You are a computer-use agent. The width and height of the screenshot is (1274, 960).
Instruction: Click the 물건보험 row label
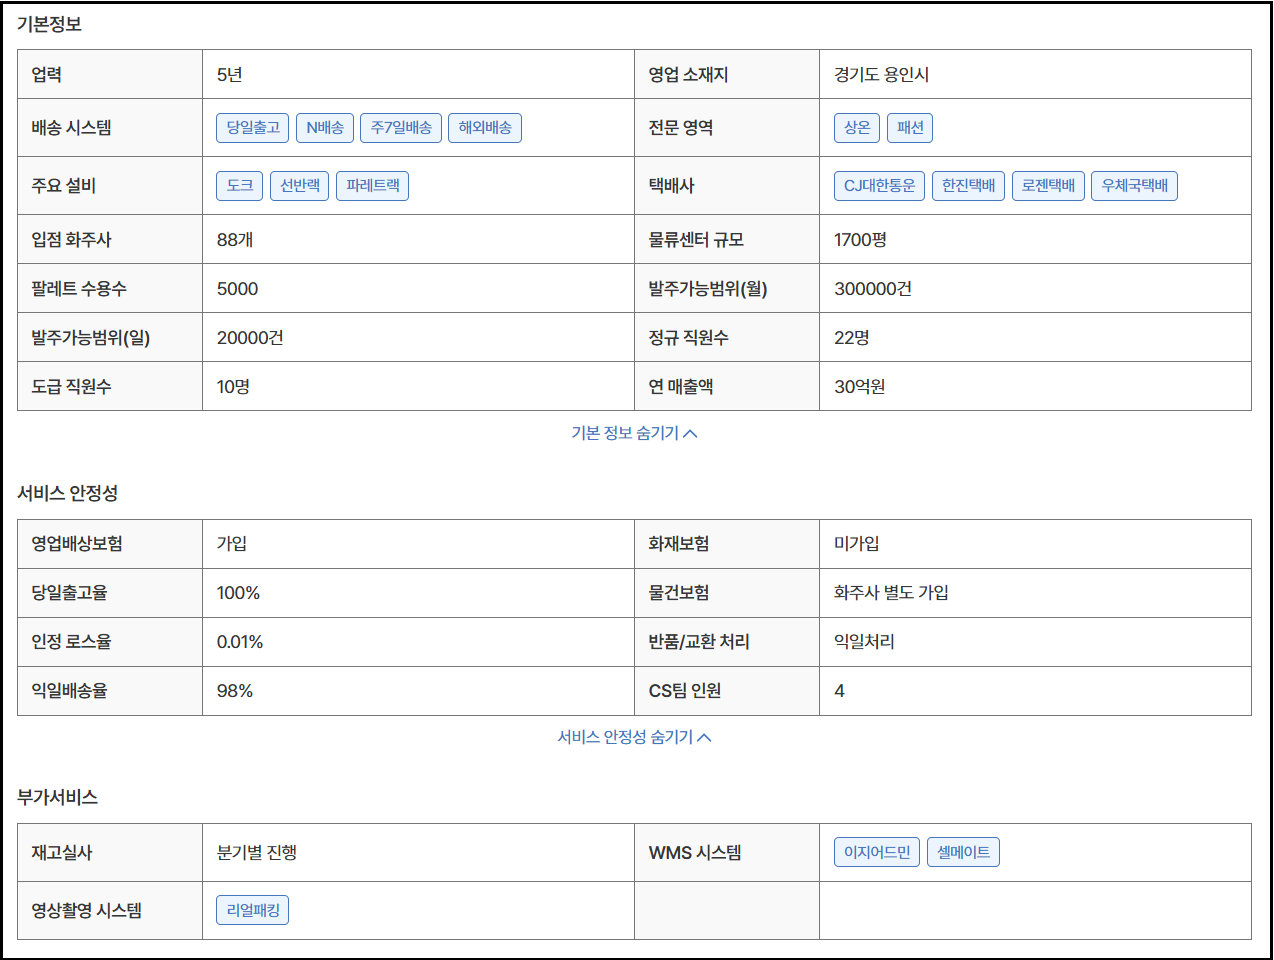[679, 593]
